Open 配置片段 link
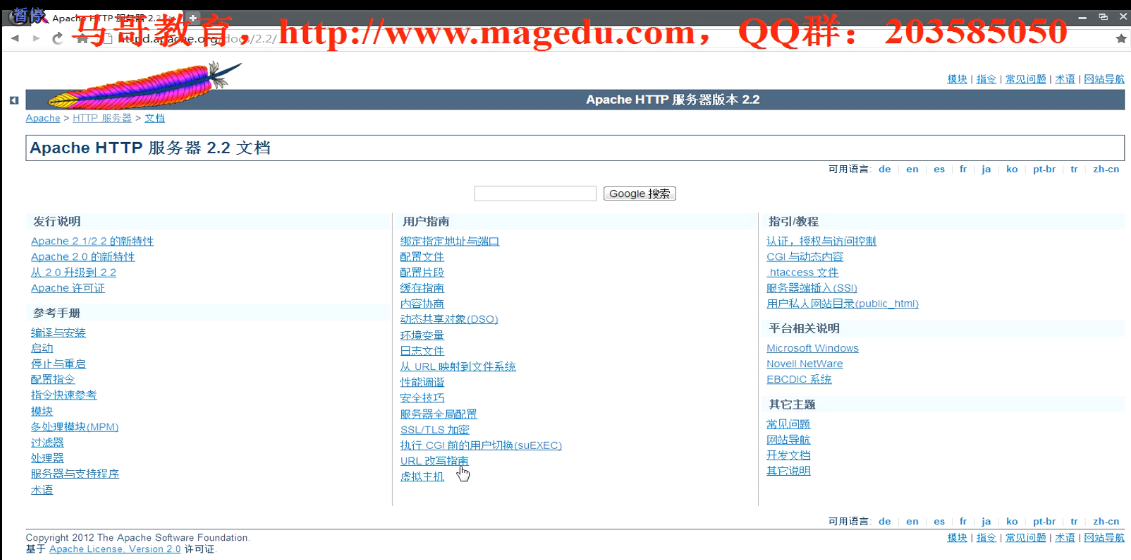This screenshot has height=560, width=1131. [x=423, y=273]
